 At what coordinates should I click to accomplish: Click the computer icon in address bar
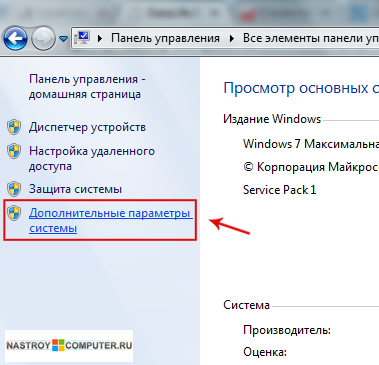(82, 38)
